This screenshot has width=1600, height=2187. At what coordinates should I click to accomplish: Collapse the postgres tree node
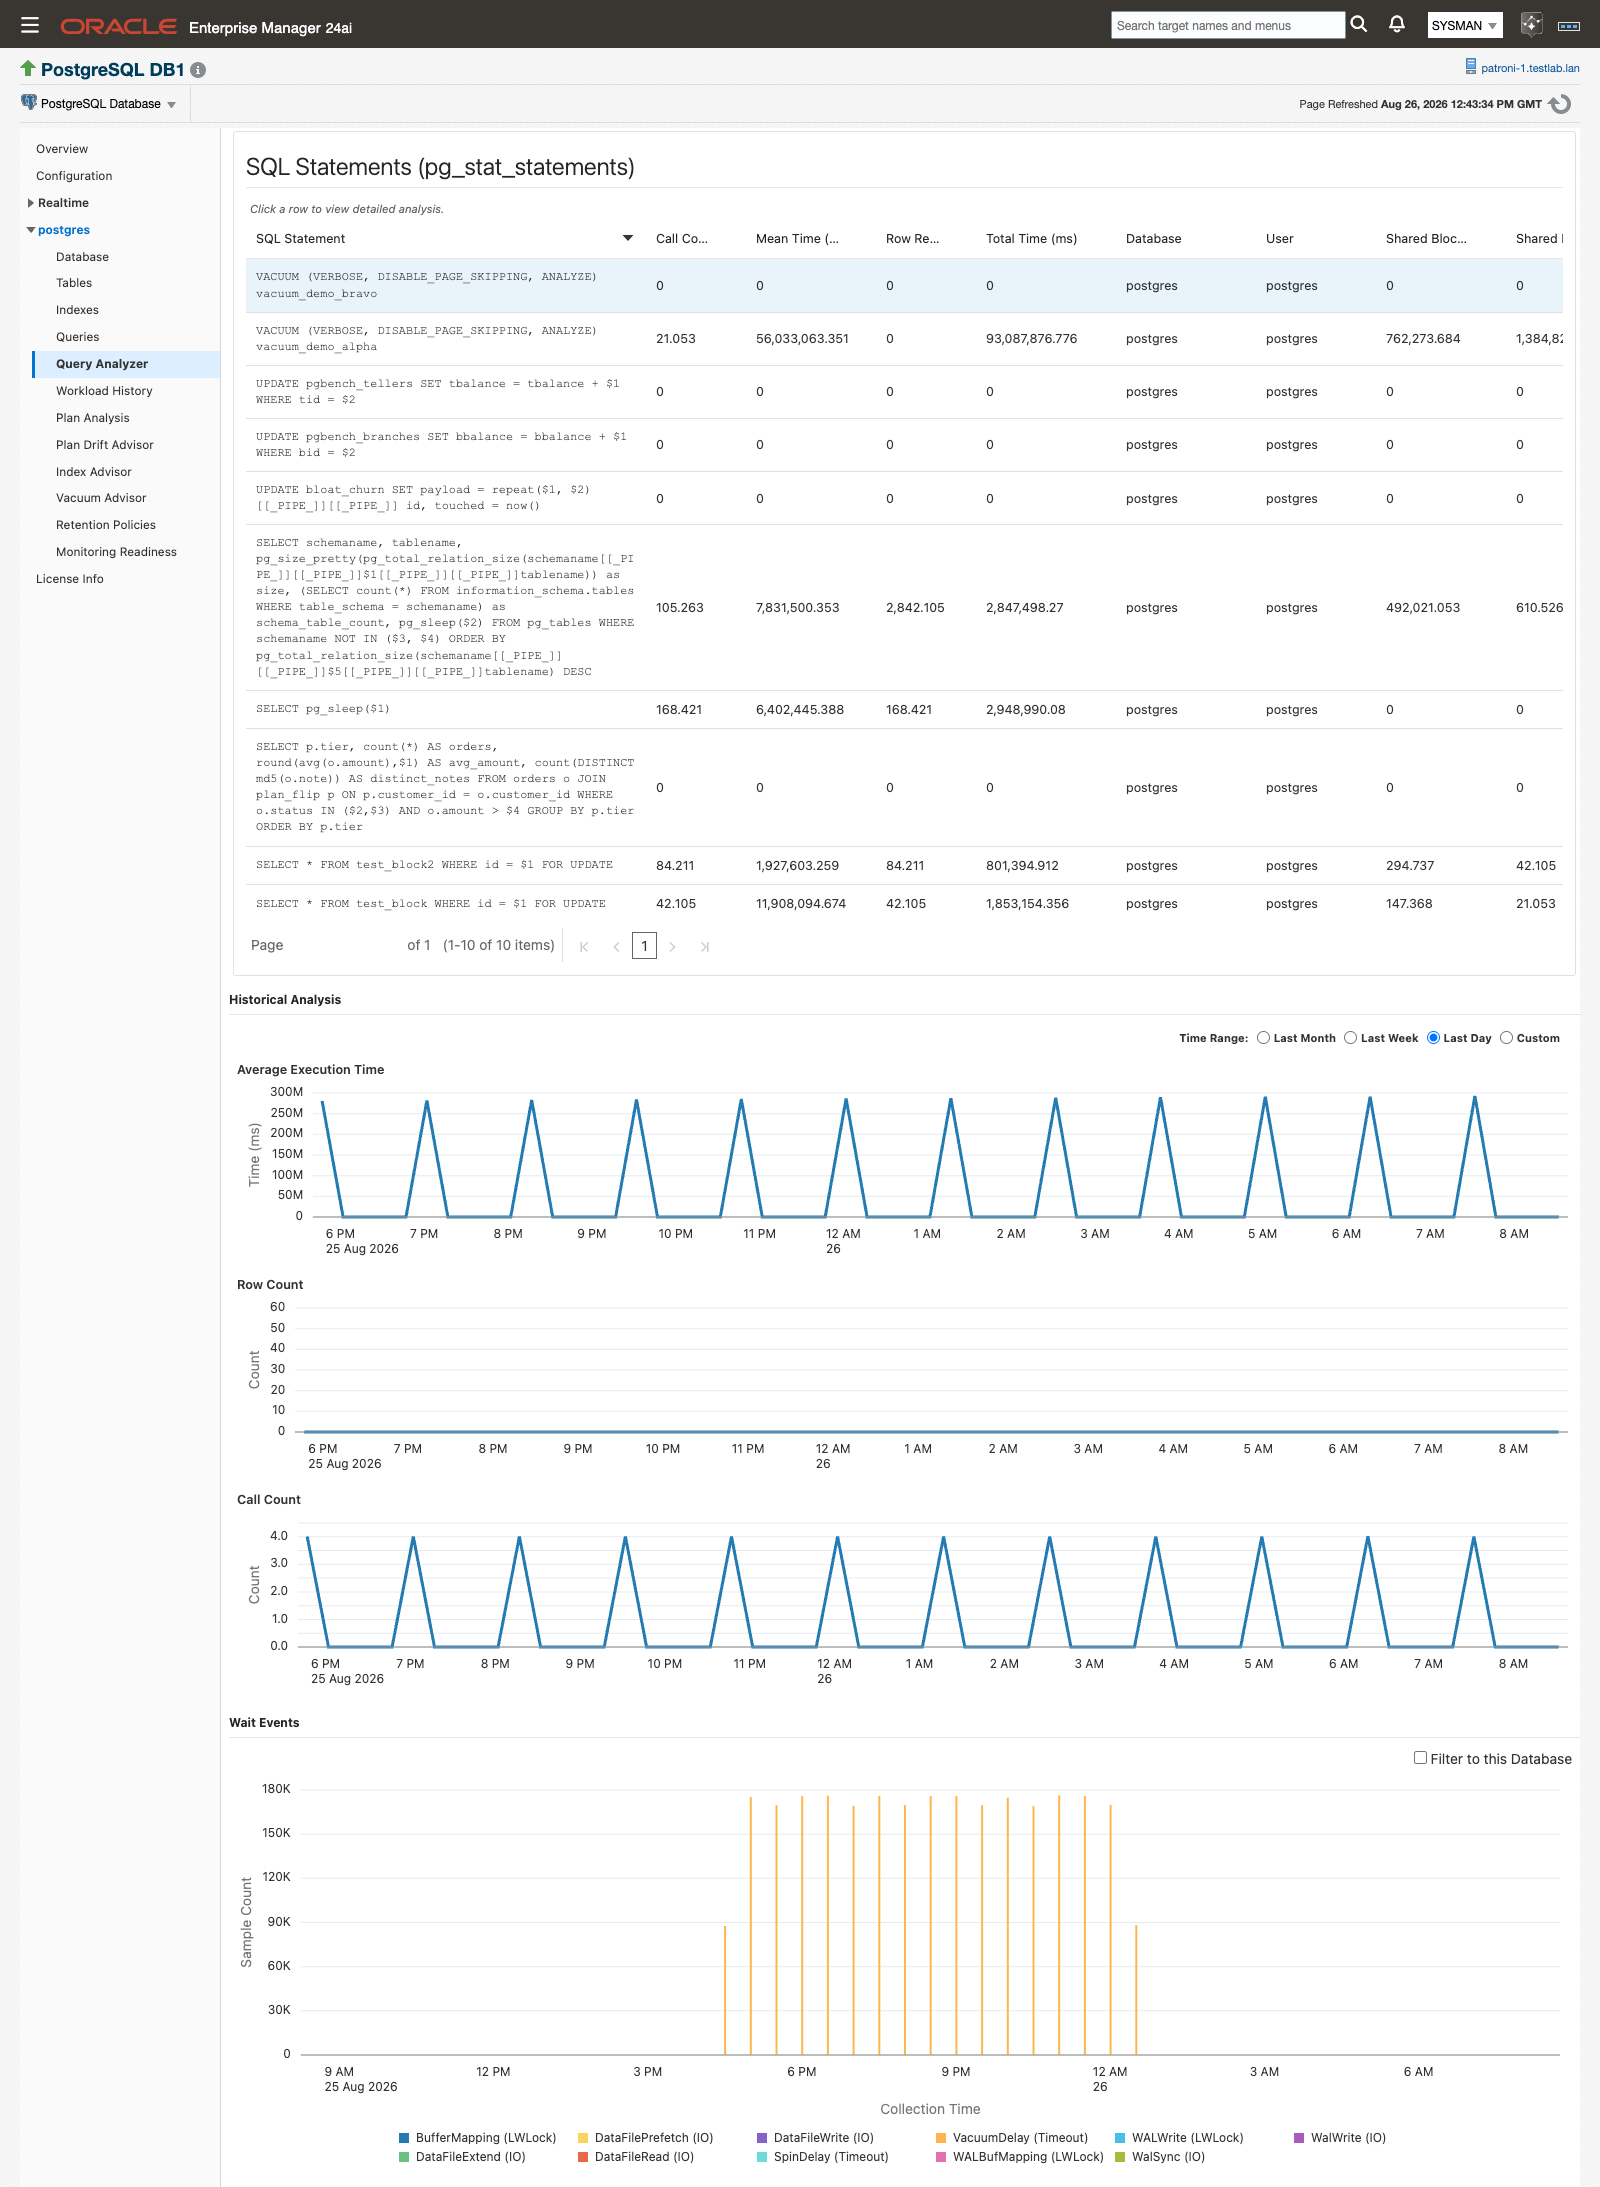coord(31,230)
